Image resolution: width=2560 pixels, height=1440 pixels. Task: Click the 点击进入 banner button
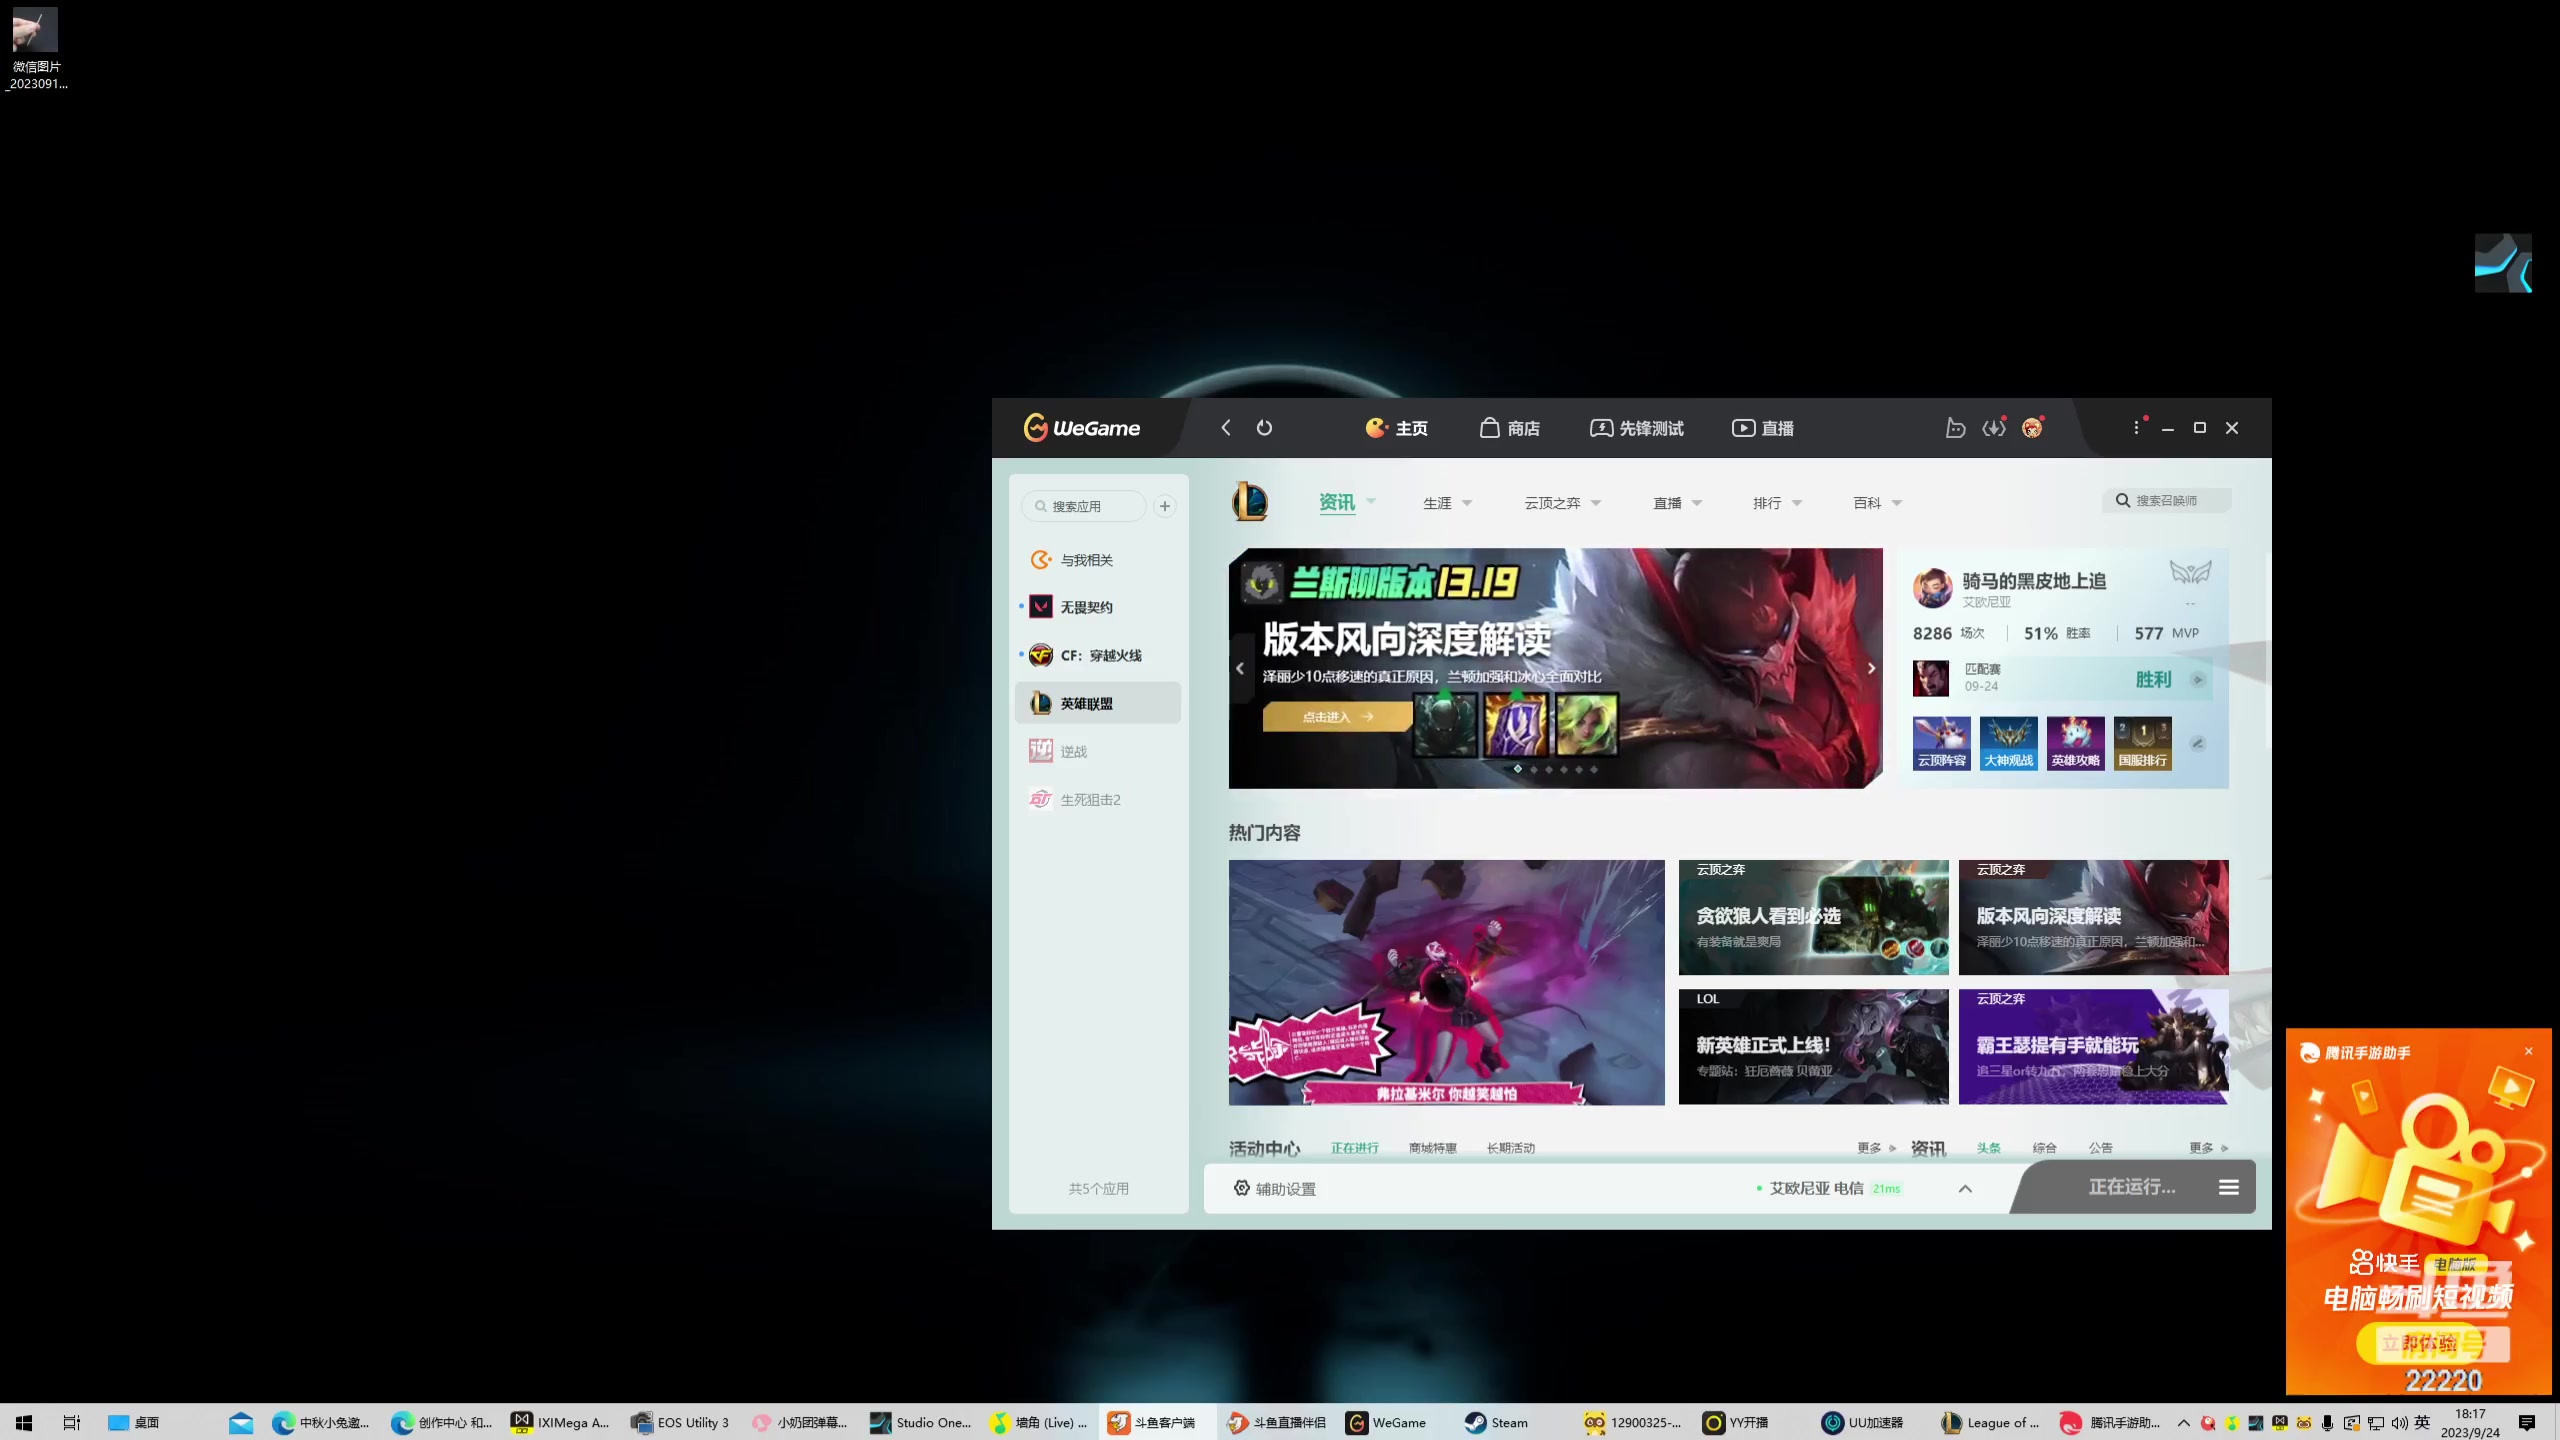[x=1337, y=716]
